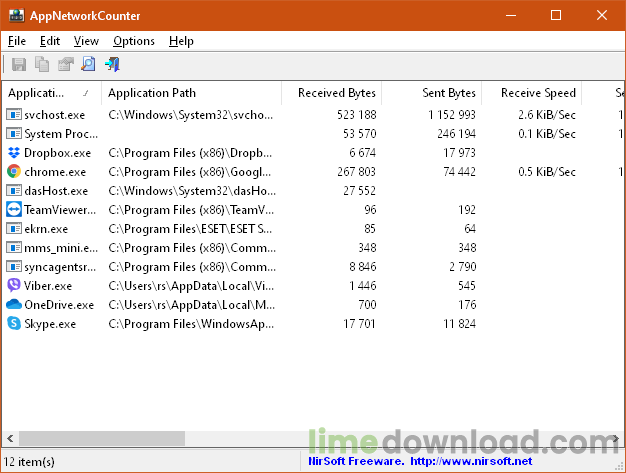Click the chrome.exe icon

[x=14, y=172]
